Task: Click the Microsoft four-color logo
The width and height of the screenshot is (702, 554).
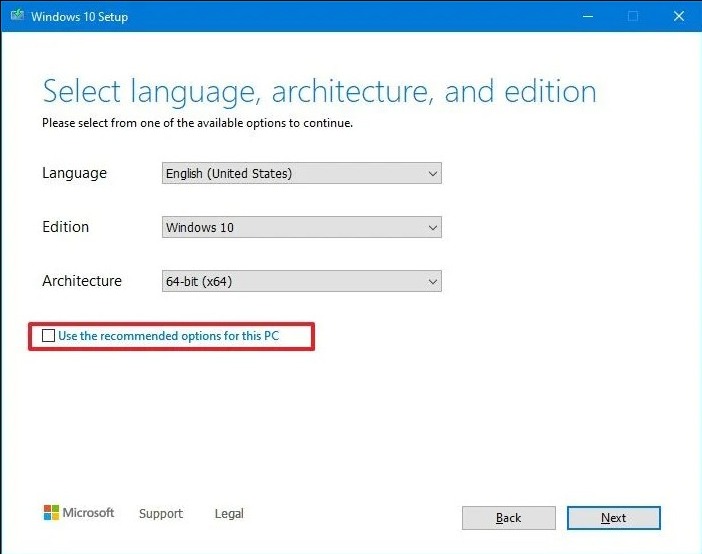Action: [x=51, y=513]
